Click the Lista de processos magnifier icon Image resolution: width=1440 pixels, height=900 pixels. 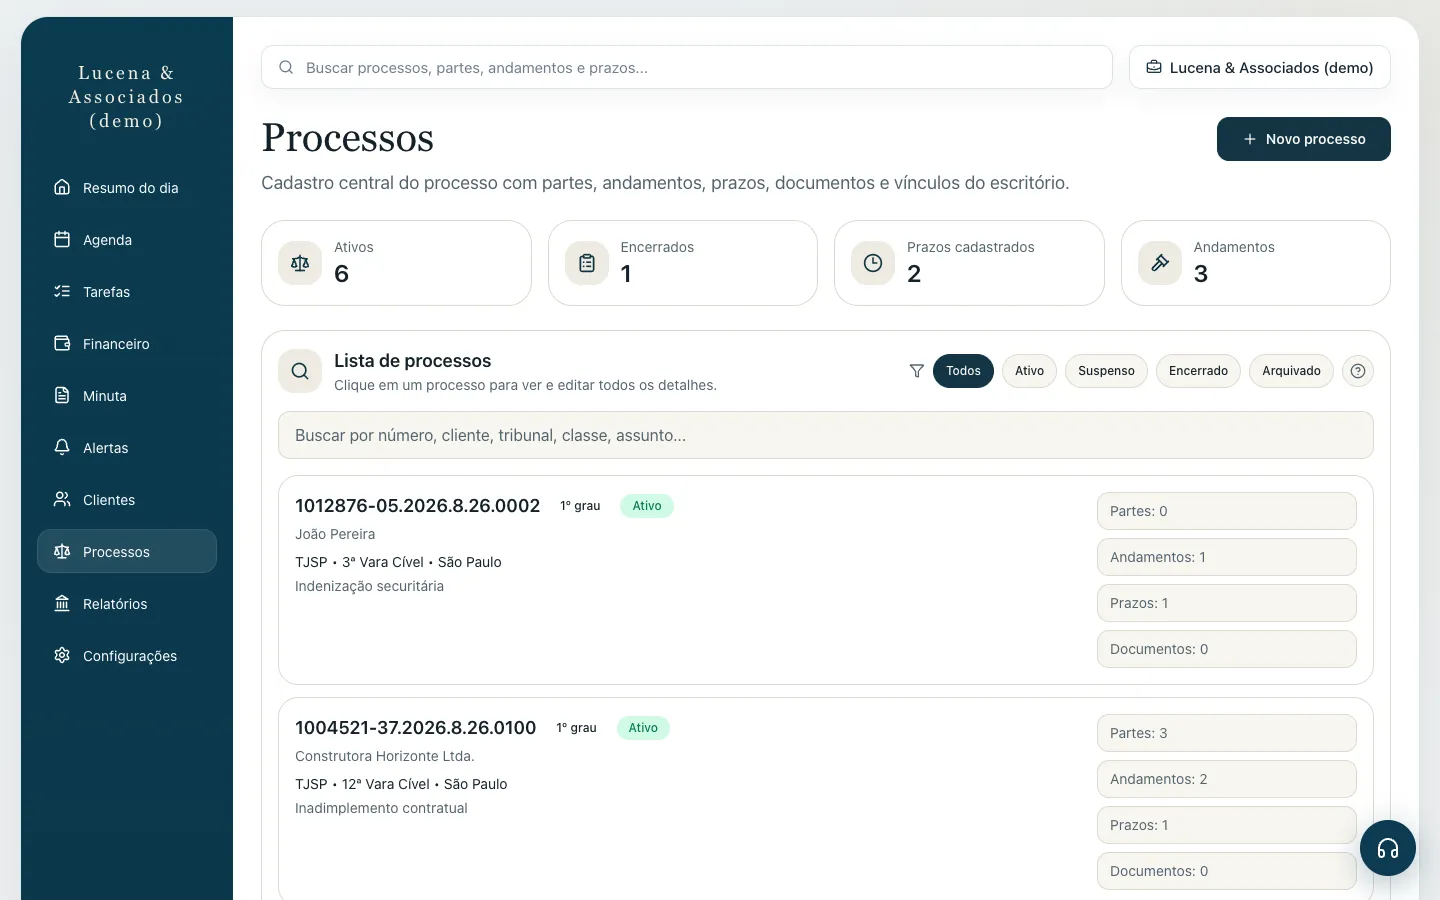[300, 371]
